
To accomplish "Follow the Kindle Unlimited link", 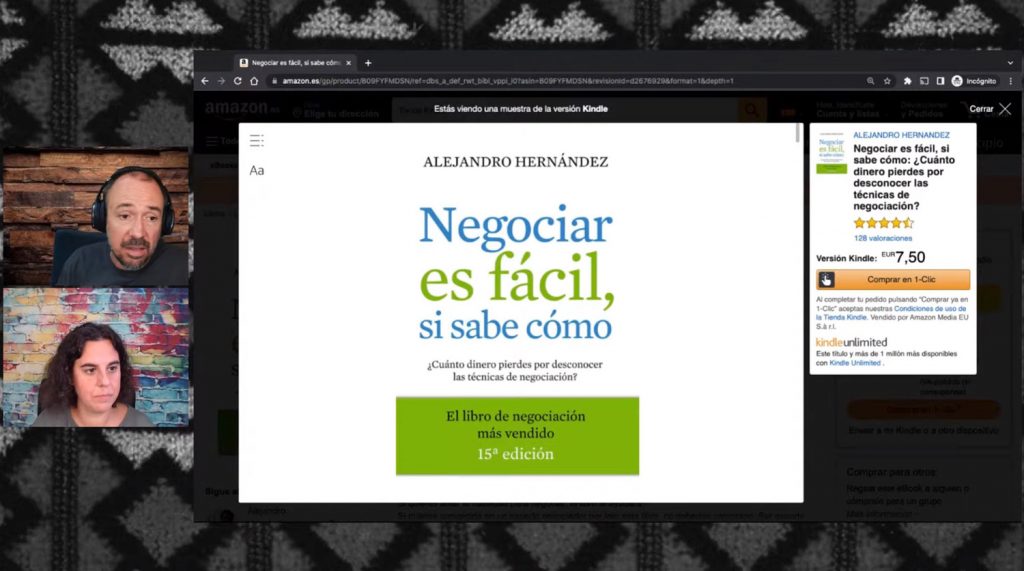I will pyautogui.click(x=855, y=363).
